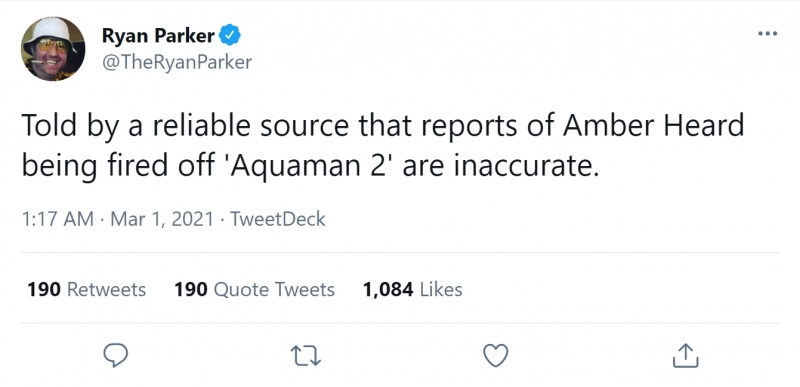
Task: Retweet using the arrows icon
Action: (x=305, y=355)
